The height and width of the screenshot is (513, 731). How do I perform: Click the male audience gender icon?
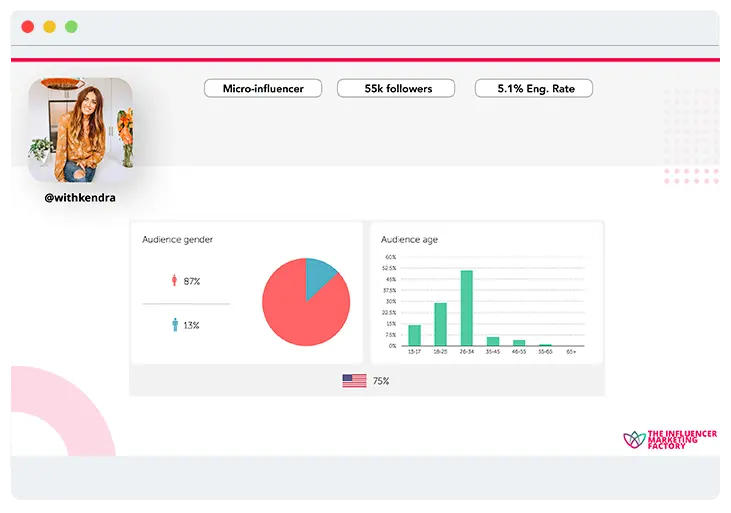[x=175, y=325]
